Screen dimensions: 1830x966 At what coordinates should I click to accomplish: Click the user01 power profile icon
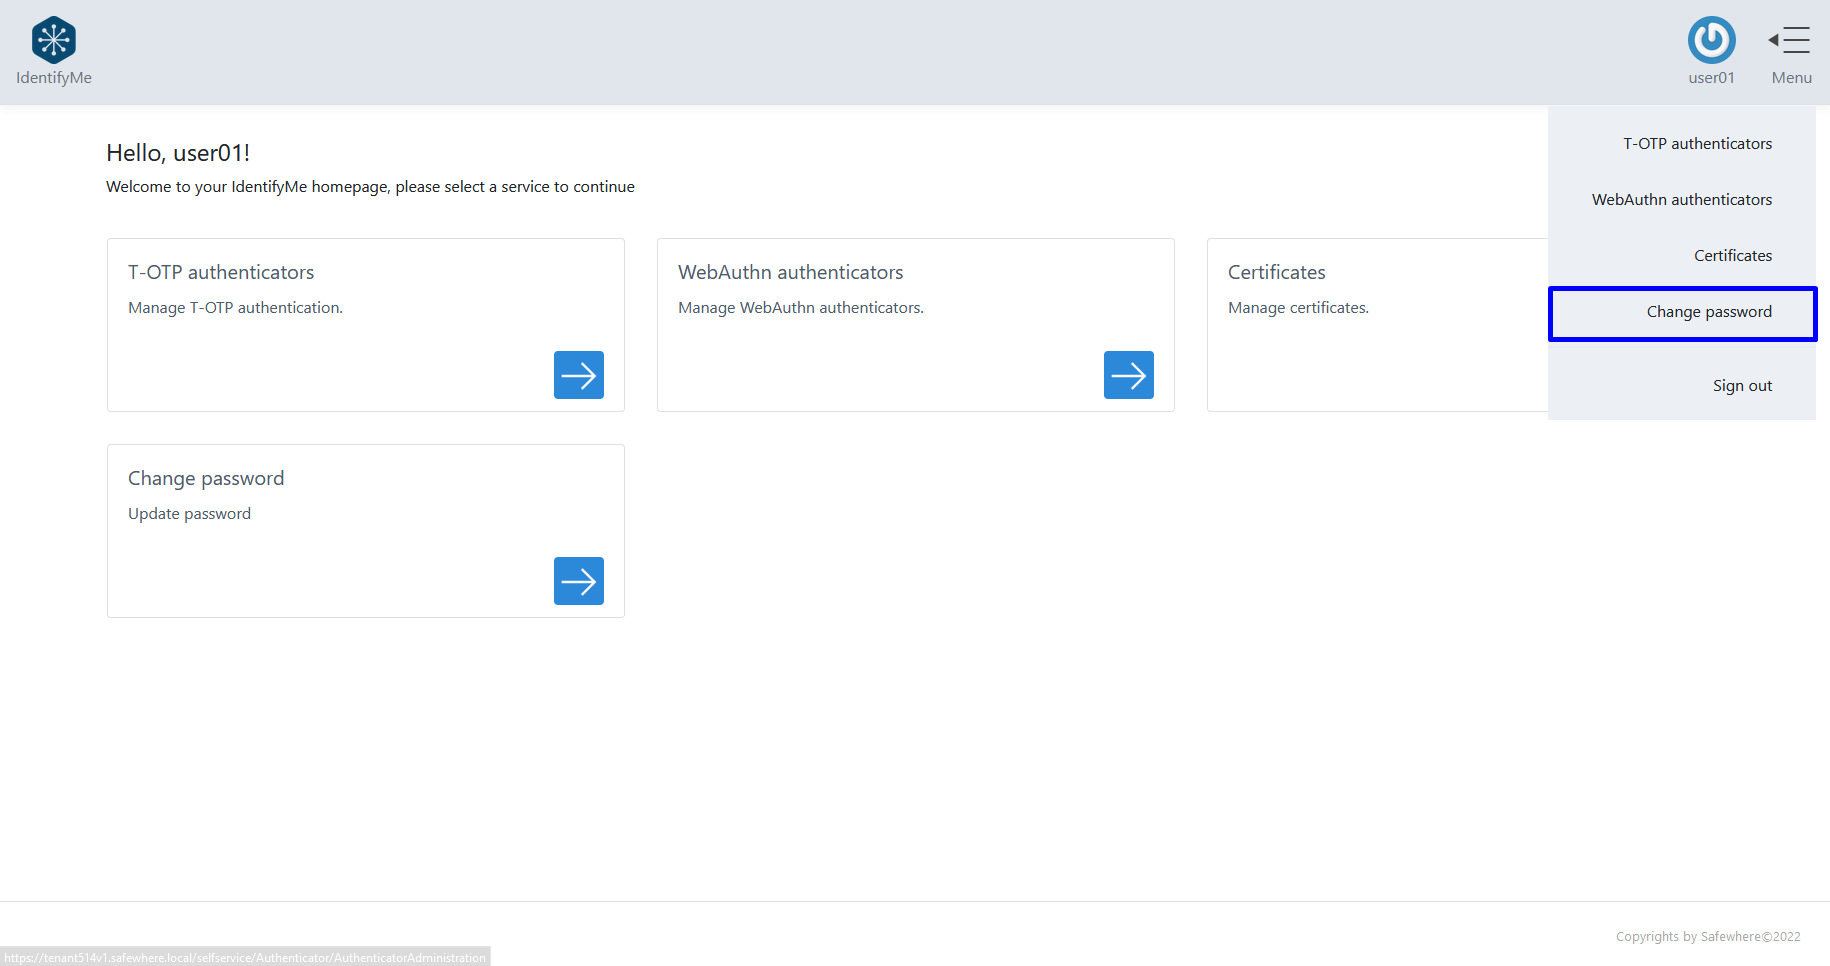coord(1711,40)
